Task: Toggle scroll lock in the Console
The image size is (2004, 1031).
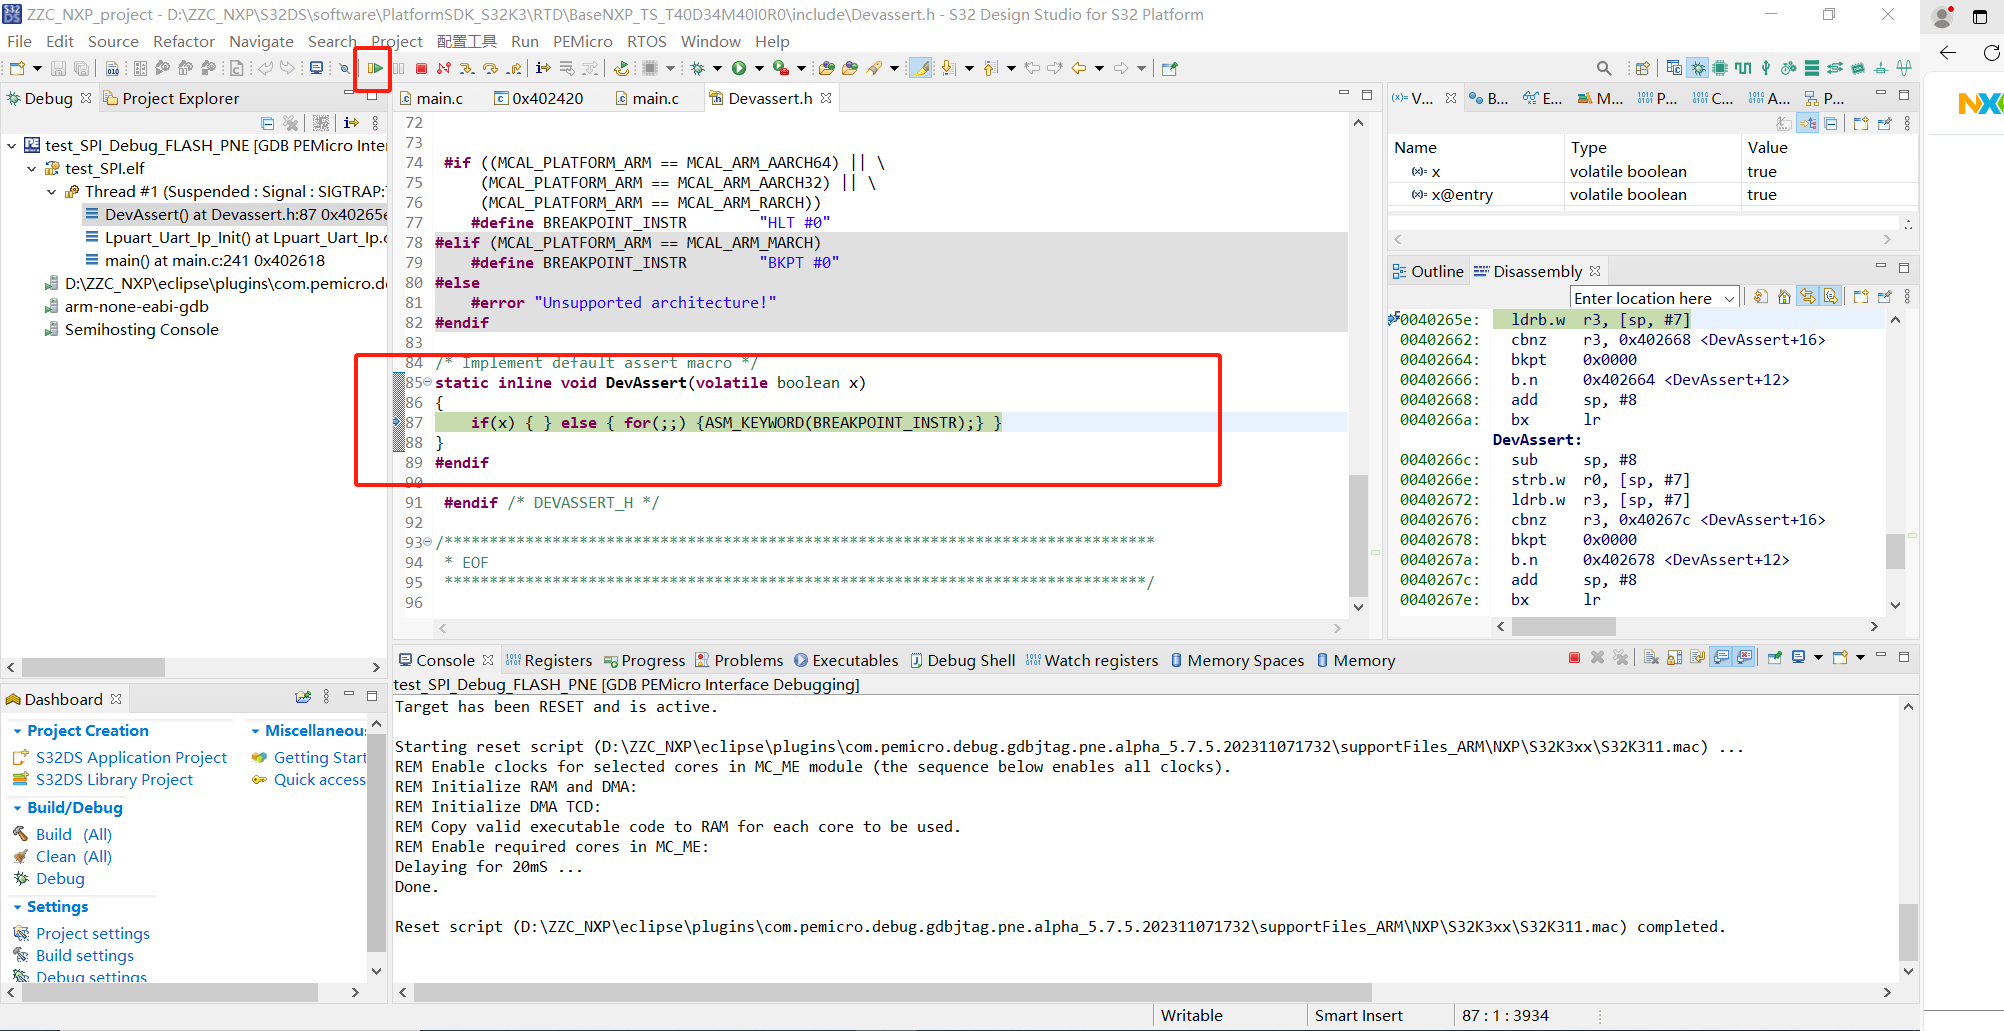Action: 1676,659
